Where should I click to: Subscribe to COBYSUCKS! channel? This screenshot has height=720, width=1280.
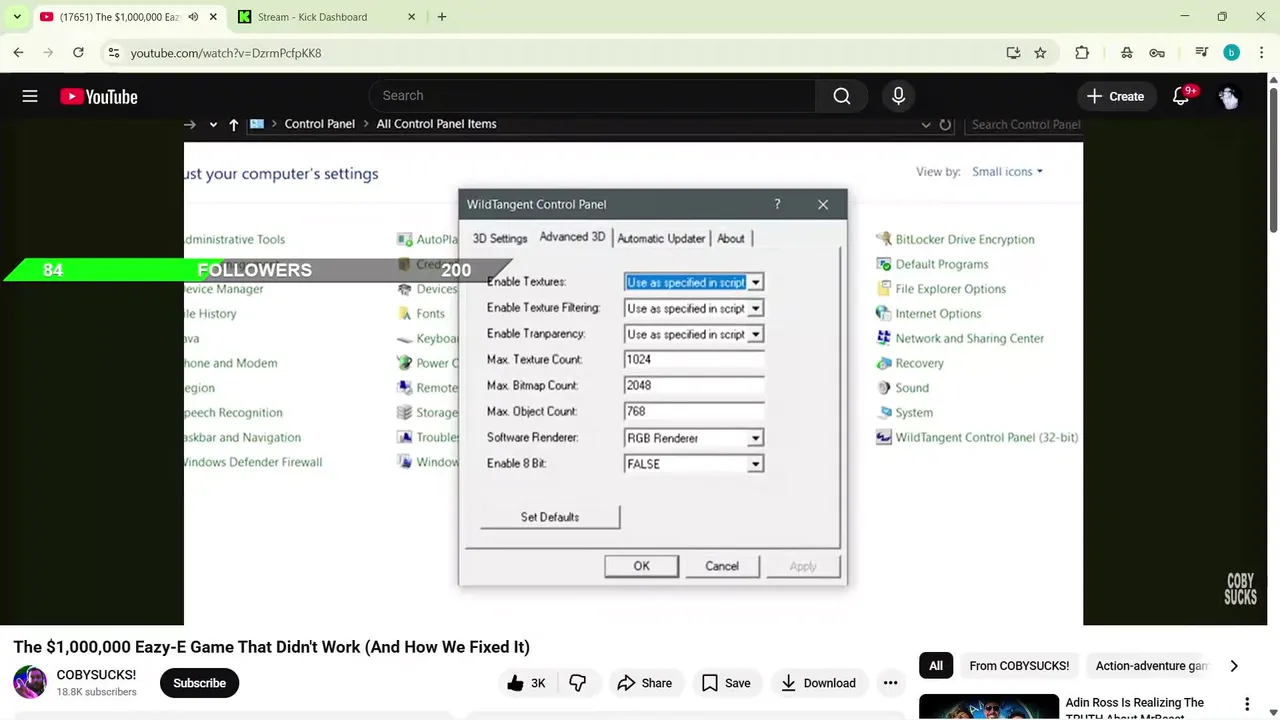point(199,683)
